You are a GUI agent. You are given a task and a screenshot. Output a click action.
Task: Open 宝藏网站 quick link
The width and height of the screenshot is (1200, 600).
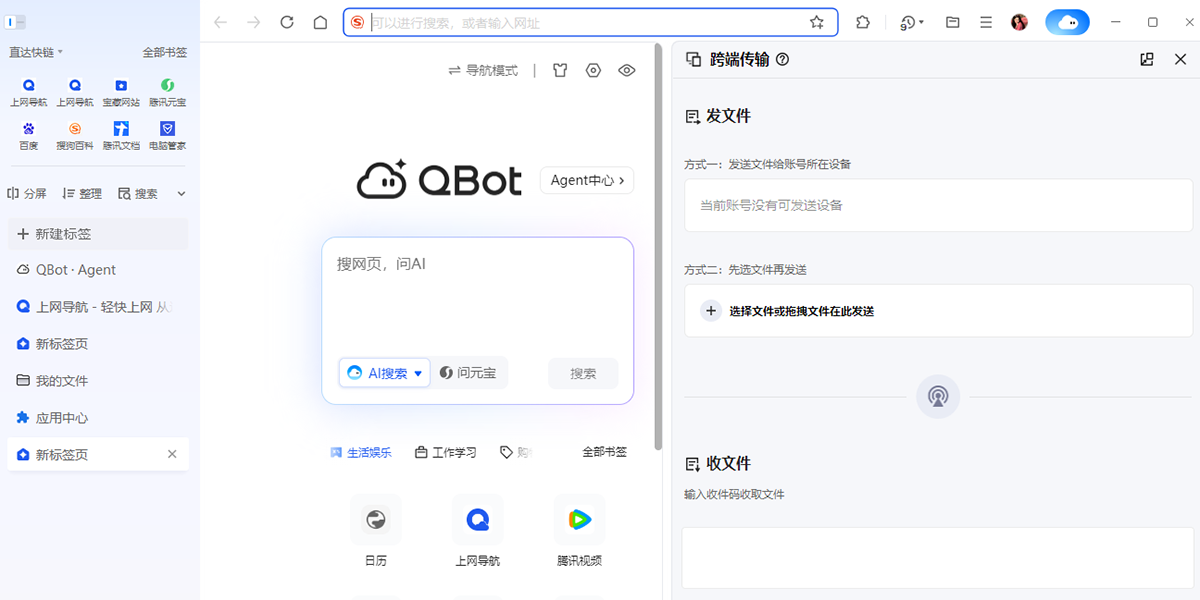pyautogui.click(x=121, y=92)
